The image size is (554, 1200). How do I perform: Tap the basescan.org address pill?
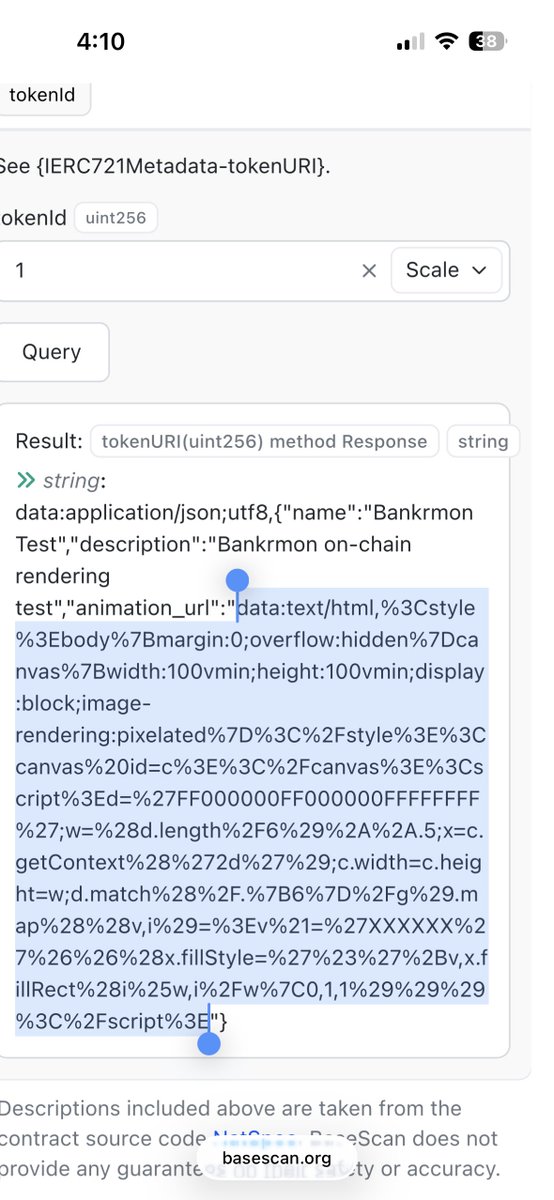pyautogui.click(x=277, y=1158)
